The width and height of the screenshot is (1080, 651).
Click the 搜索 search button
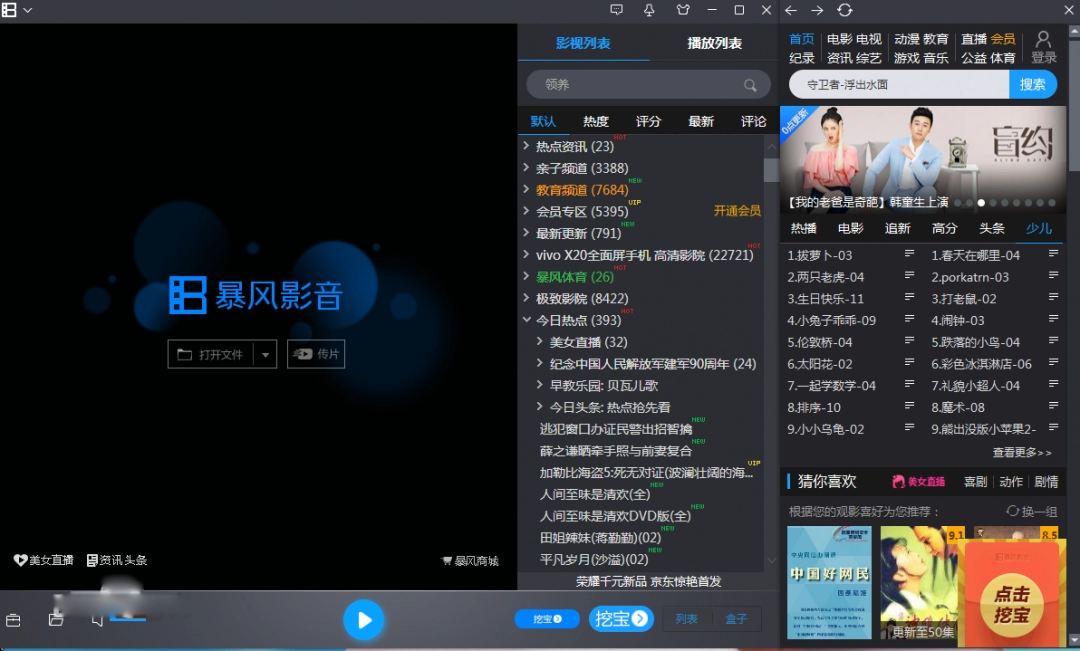[1033, 84]
